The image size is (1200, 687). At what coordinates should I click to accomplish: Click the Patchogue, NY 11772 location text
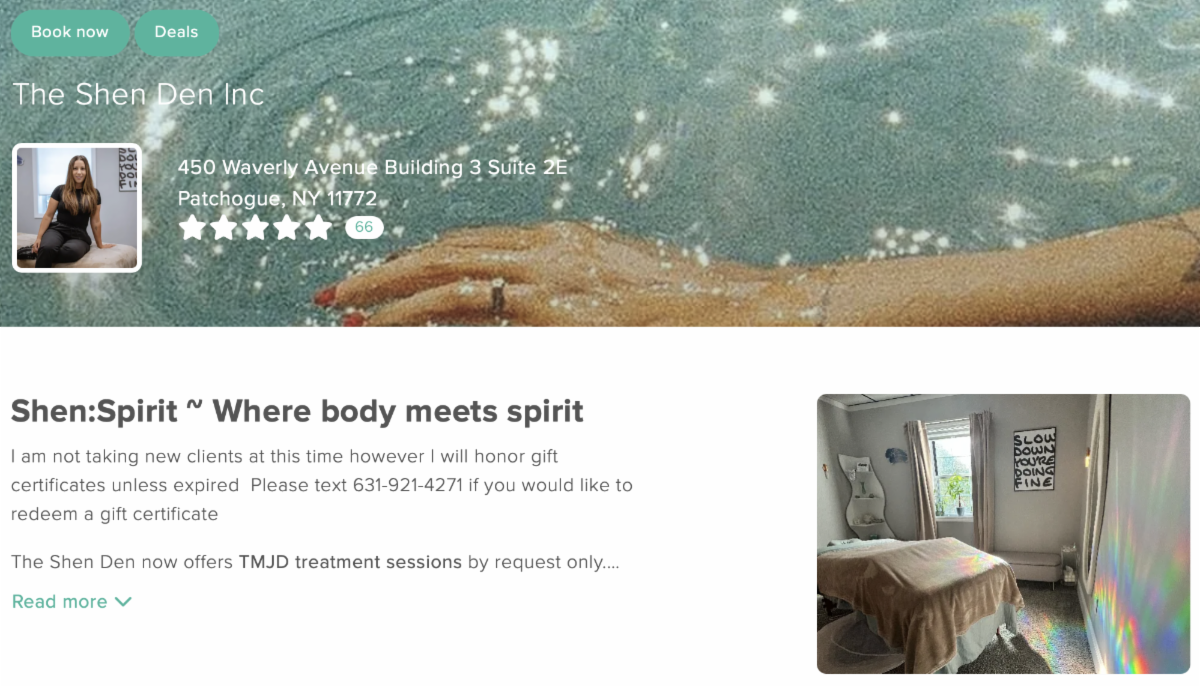point(277,198)
